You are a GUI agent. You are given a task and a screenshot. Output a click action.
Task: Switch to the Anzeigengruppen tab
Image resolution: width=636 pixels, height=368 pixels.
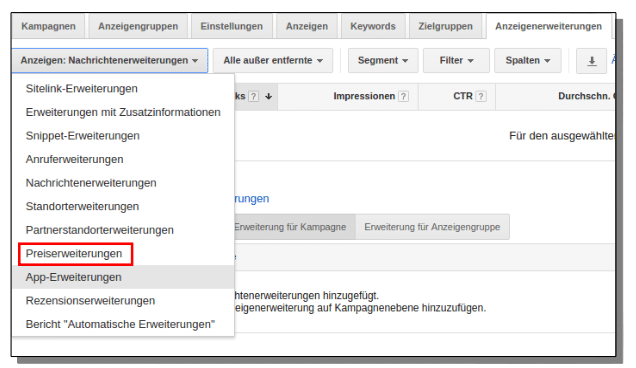pyautogui.click(x=138, y=26)
